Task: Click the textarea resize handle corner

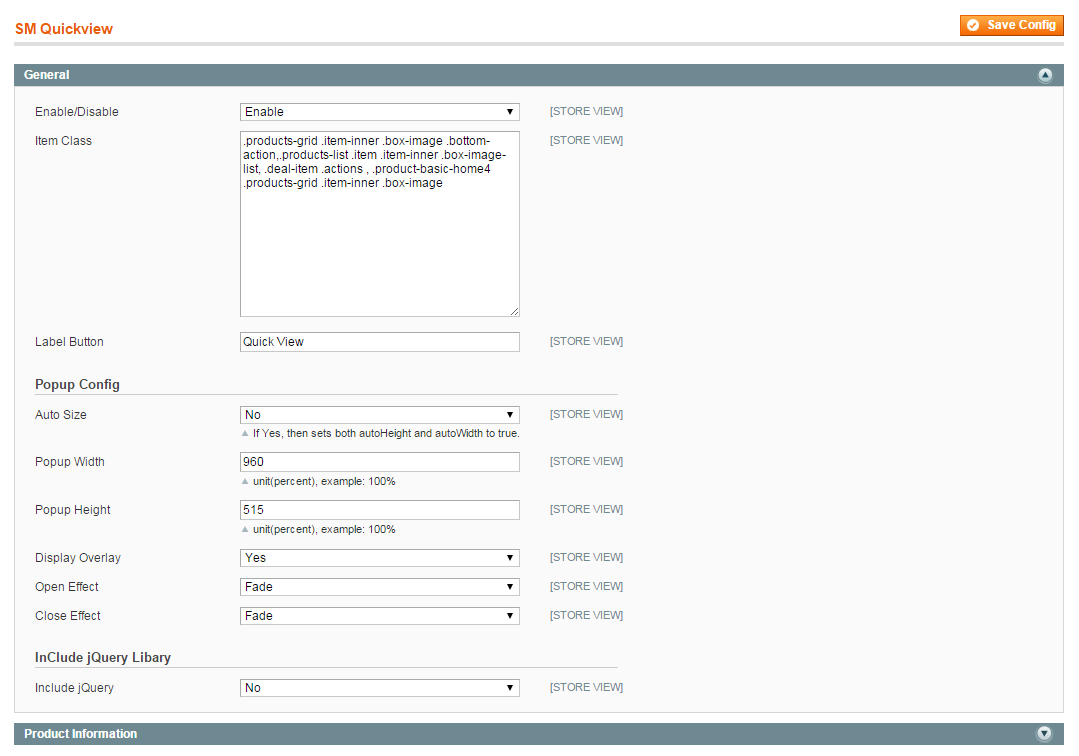Action: tap(514, 312)
